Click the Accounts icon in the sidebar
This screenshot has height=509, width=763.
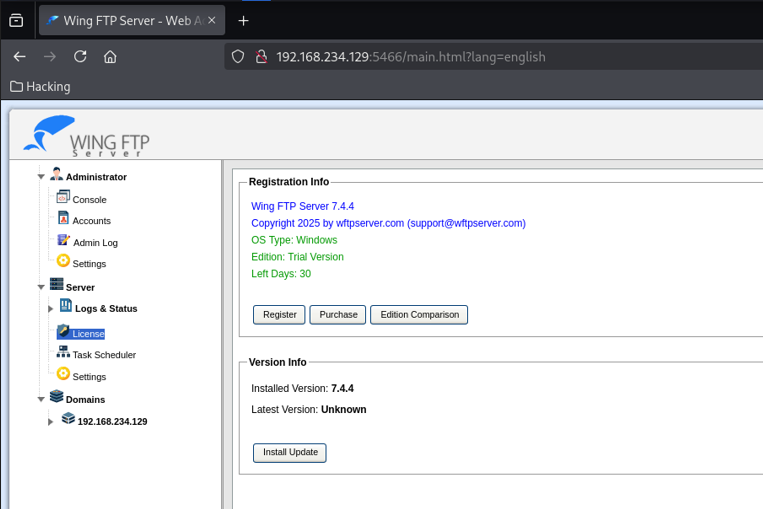[63, 218]
